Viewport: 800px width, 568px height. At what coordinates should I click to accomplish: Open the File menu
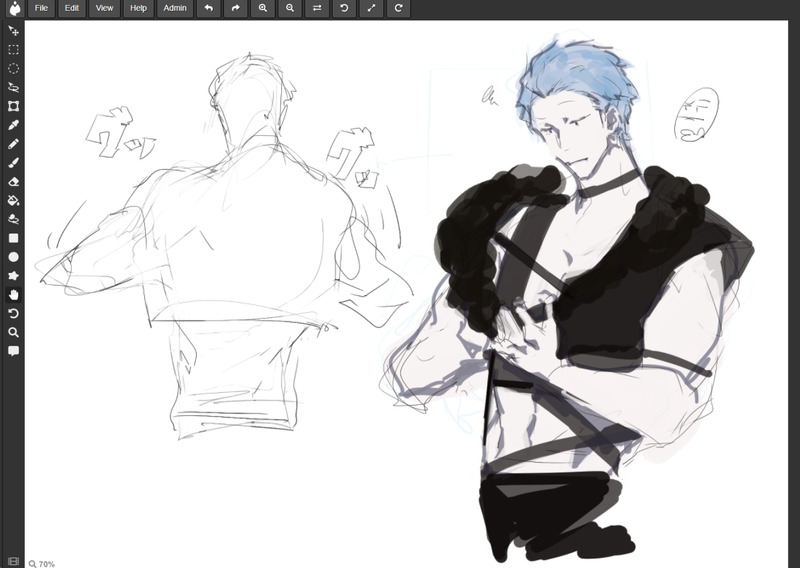click(41, 8)
